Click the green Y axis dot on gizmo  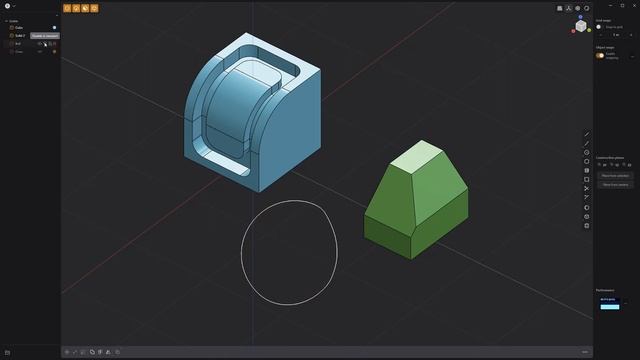pos(589,30)
